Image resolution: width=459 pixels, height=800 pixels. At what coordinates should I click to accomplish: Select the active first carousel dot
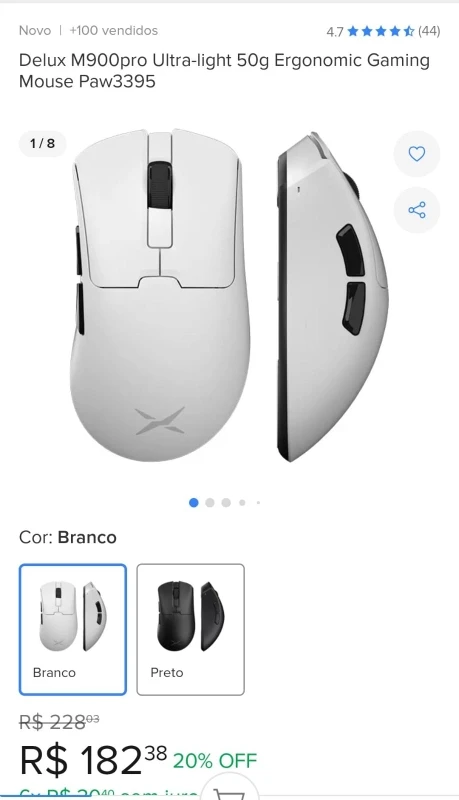pos(193,503)
